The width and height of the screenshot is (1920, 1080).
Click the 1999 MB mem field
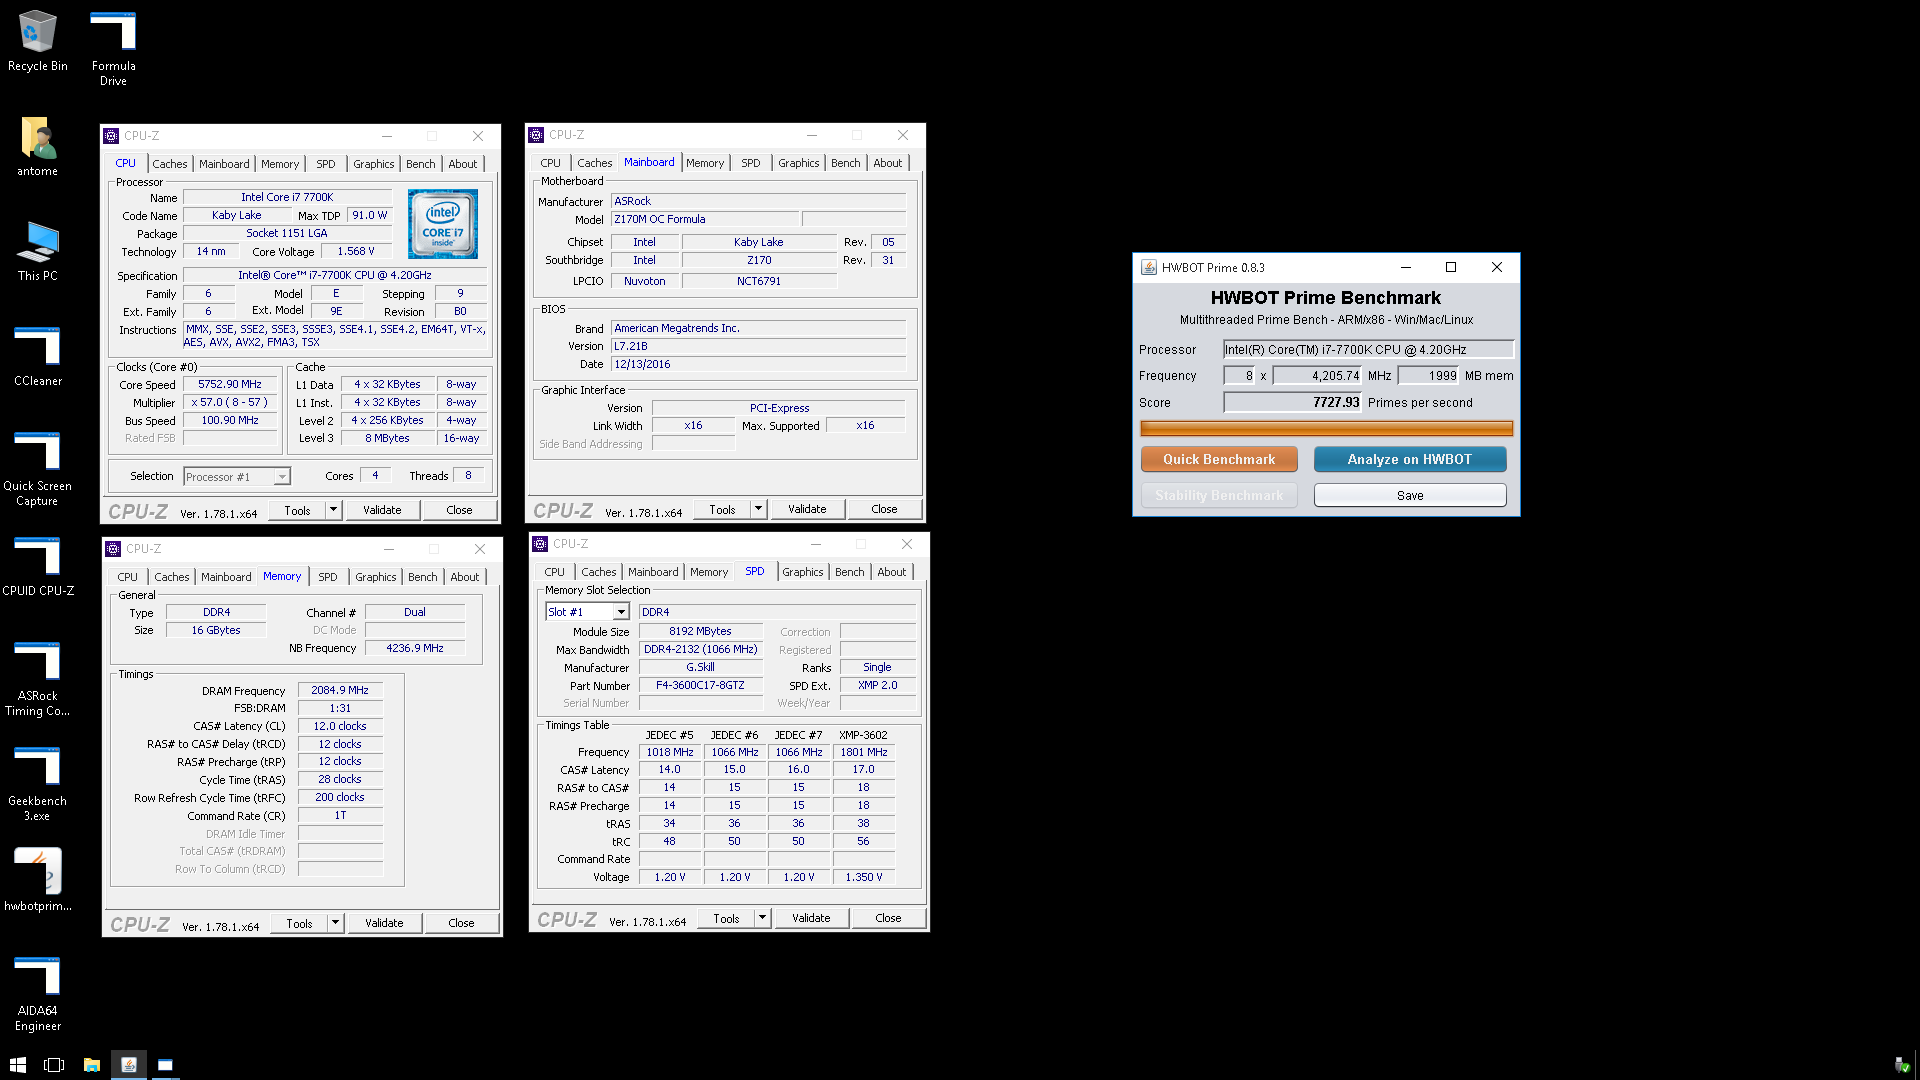click(x=1429, y=376)
